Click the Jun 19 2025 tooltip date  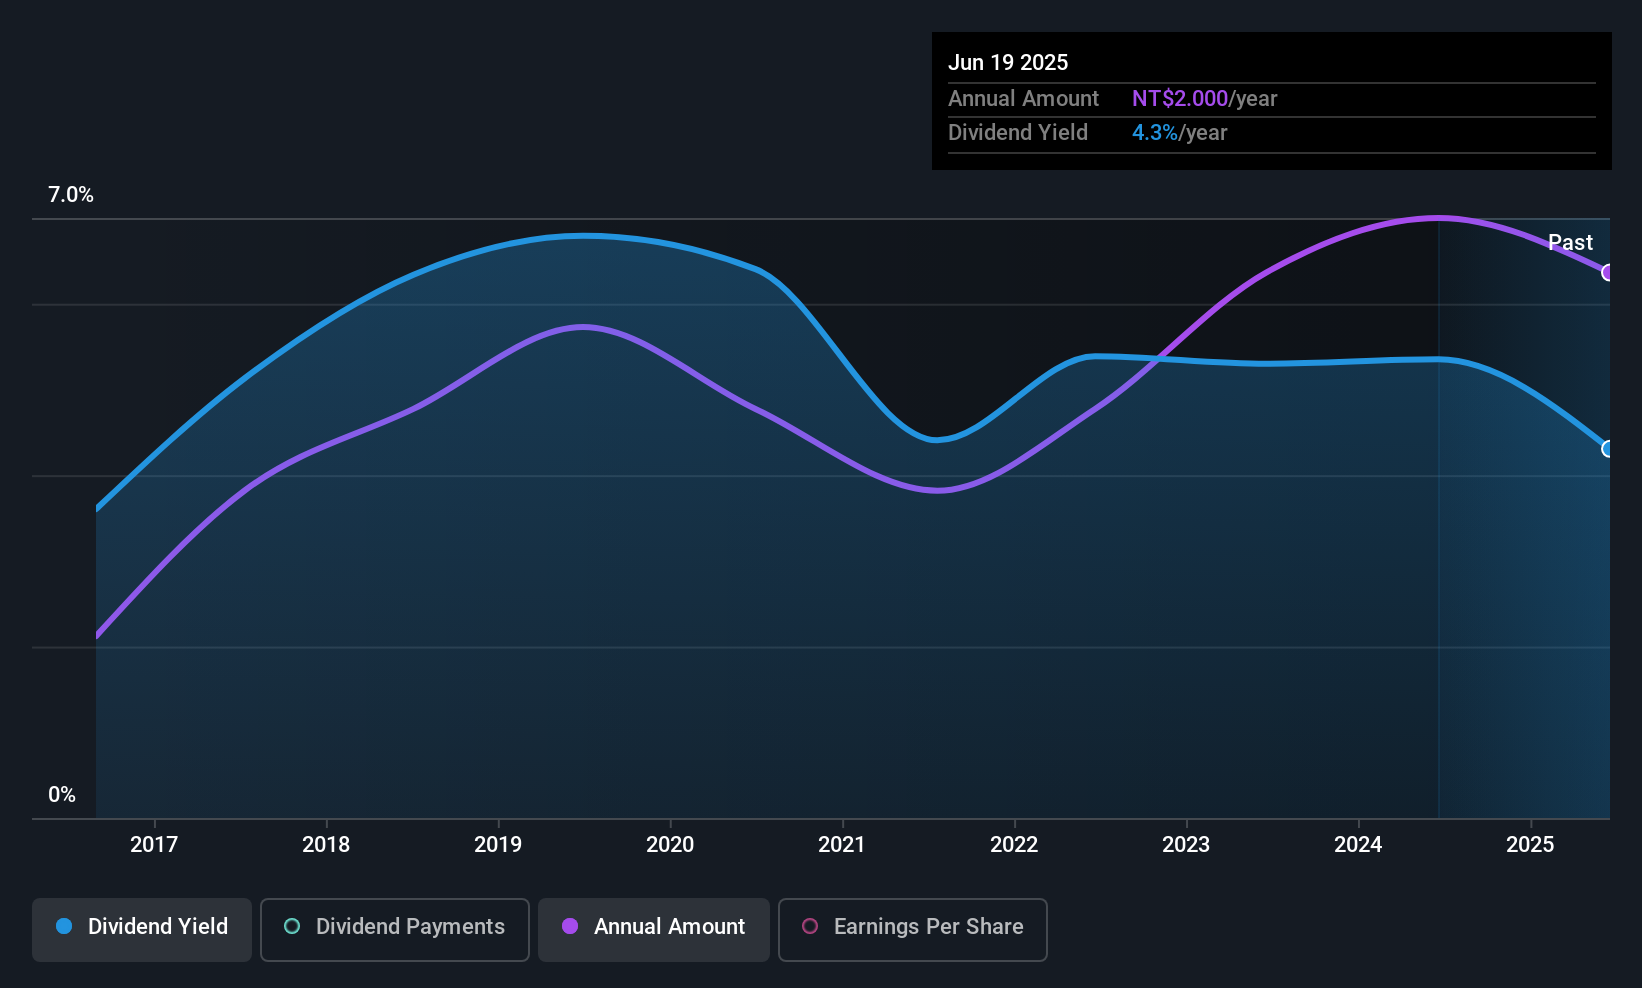(1008, 62)
